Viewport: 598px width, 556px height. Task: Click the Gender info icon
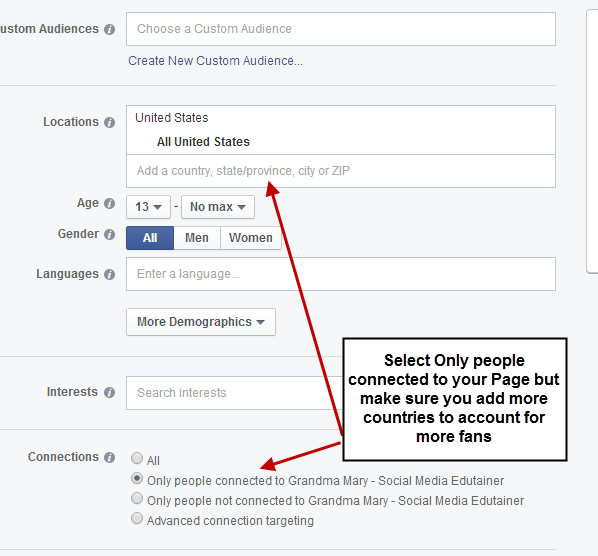[109, 234]
